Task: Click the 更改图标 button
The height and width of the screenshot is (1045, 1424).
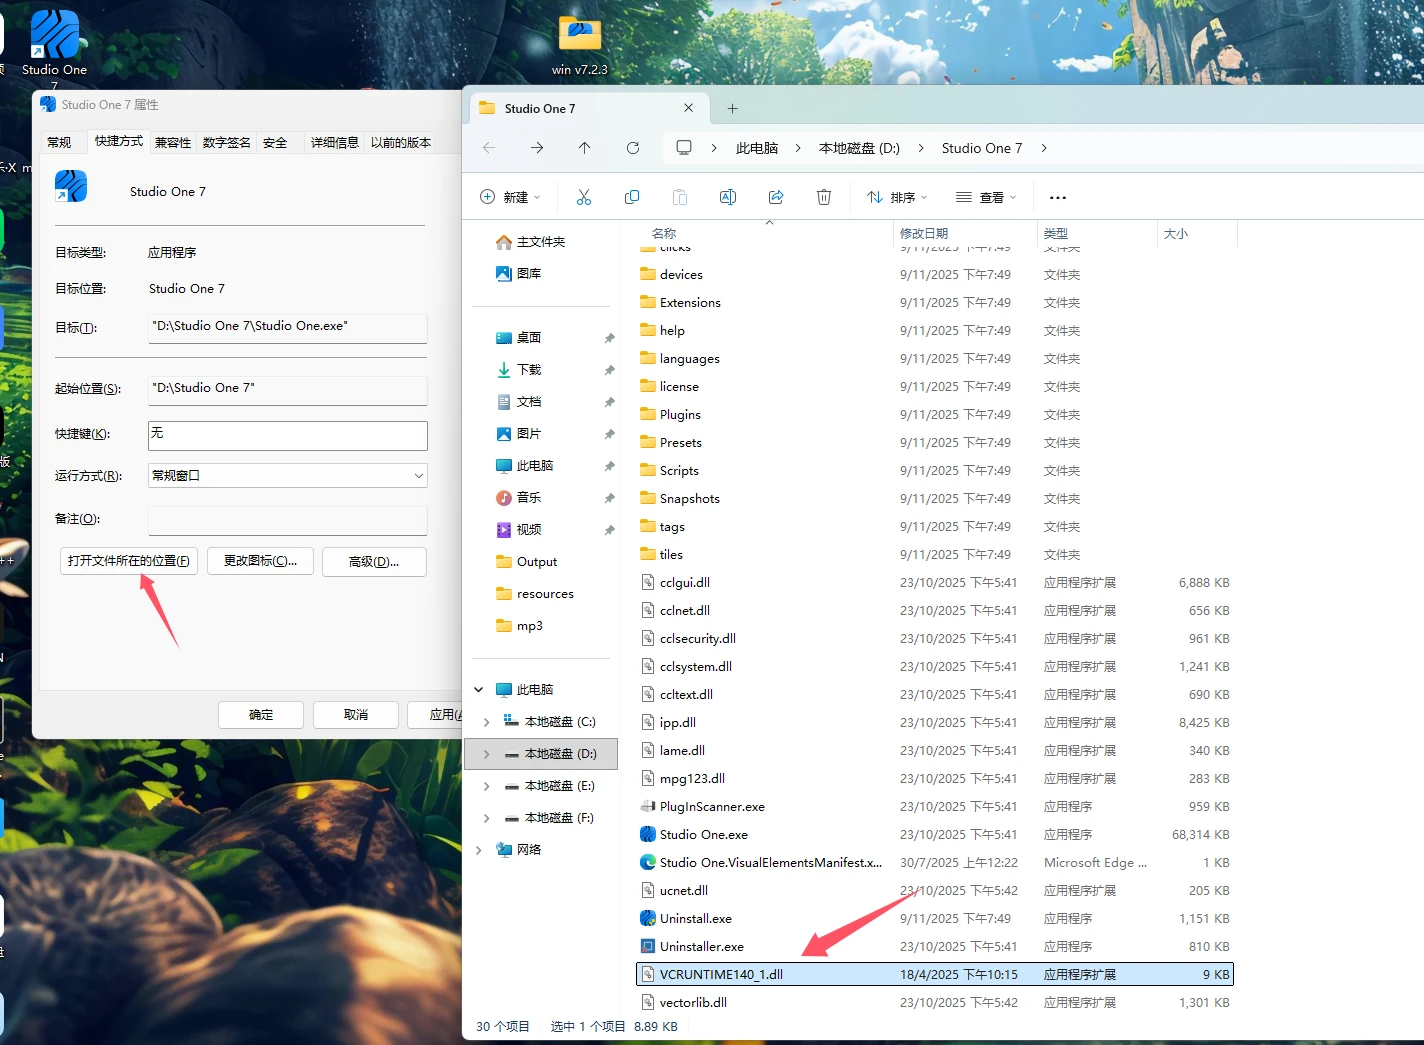Action: tap(260, 561)
